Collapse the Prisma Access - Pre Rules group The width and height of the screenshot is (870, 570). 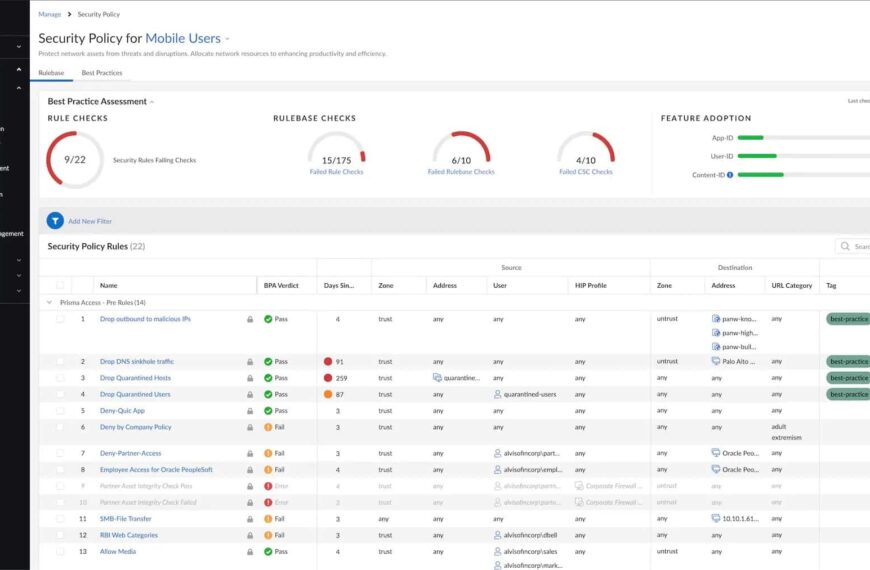pyautogui.click(x=50, y=302)
